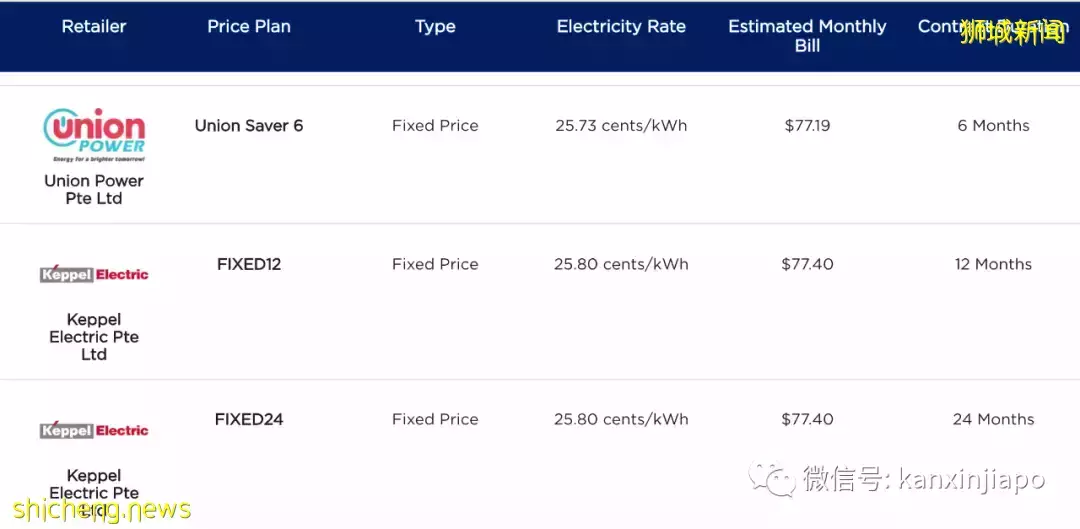Click the $77.40 bill in FIXED12 row
Screen dimensions: 1080x529
coord(807,264)
